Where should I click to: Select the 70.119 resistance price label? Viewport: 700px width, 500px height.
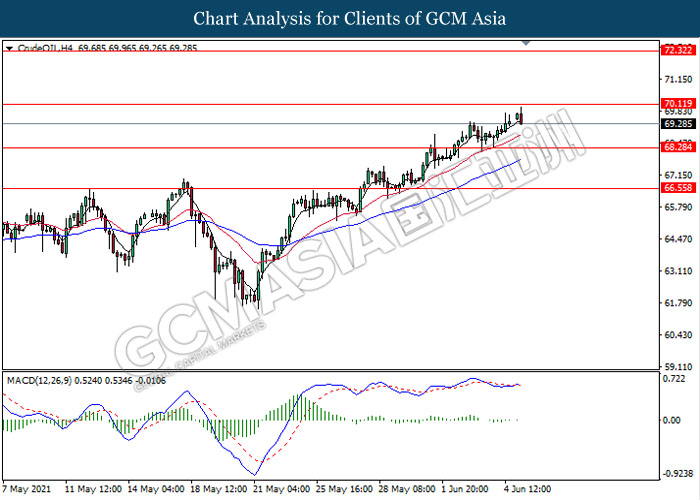click(x=678, y=104)
